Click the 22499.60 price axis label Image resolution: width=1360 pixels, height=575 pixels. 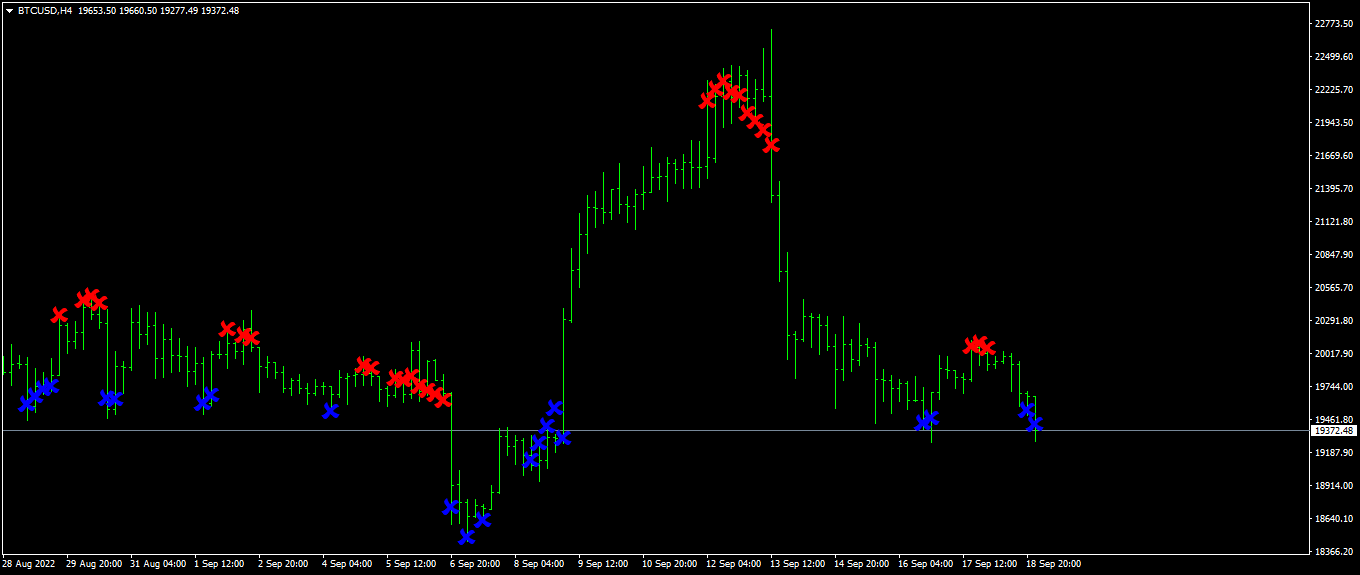1336,56
